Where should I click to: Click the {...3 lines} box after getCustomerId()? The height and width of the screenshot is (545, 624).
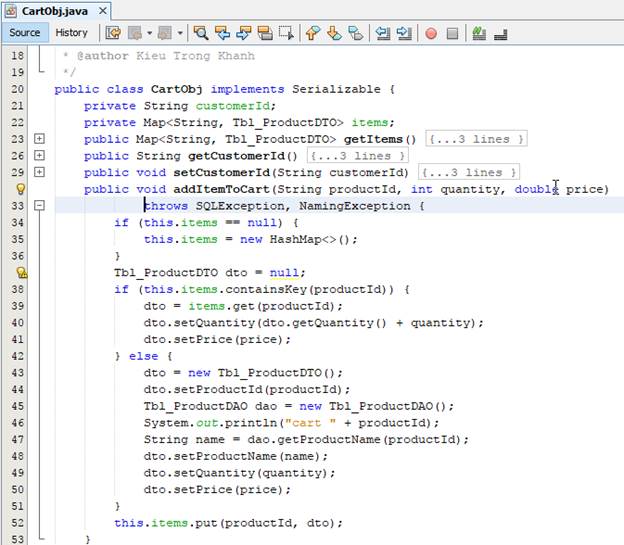[x=358, y=156]
